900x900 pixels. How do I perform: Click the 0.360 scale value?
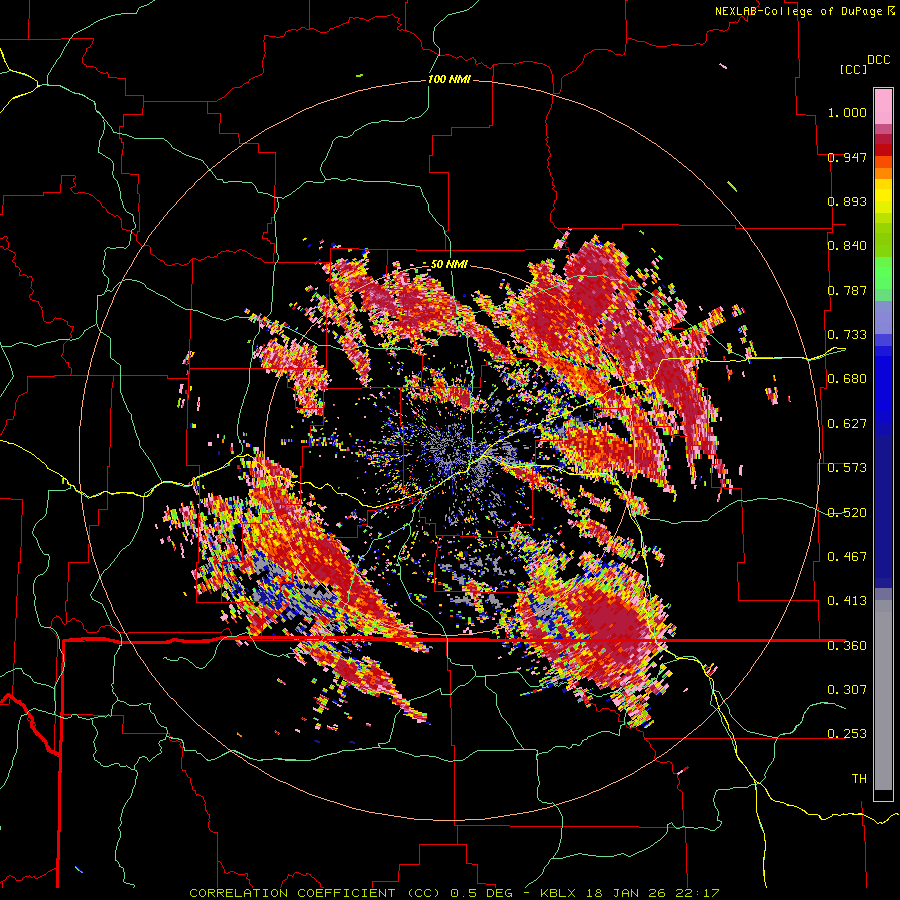(847, 646)
